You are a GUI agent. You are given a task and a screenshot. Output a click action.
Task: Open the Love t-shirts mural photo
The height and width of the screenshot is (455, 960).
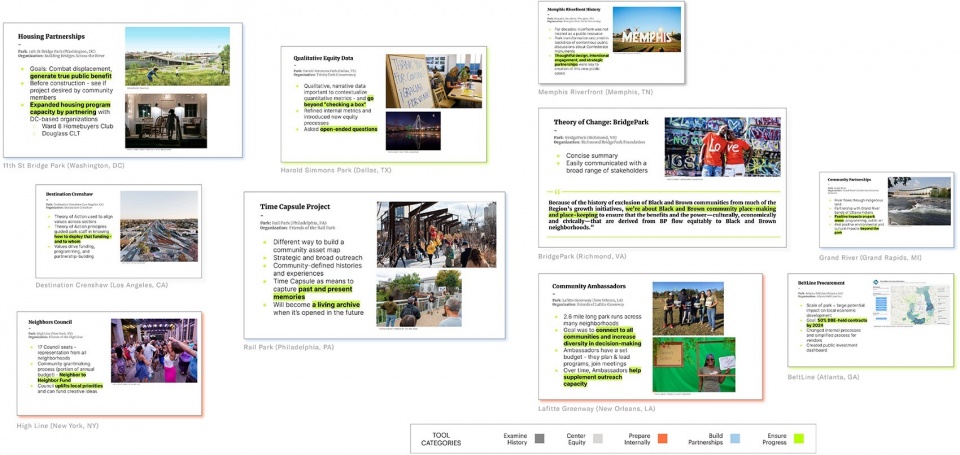pyautogui.click(x=722, y=147)
